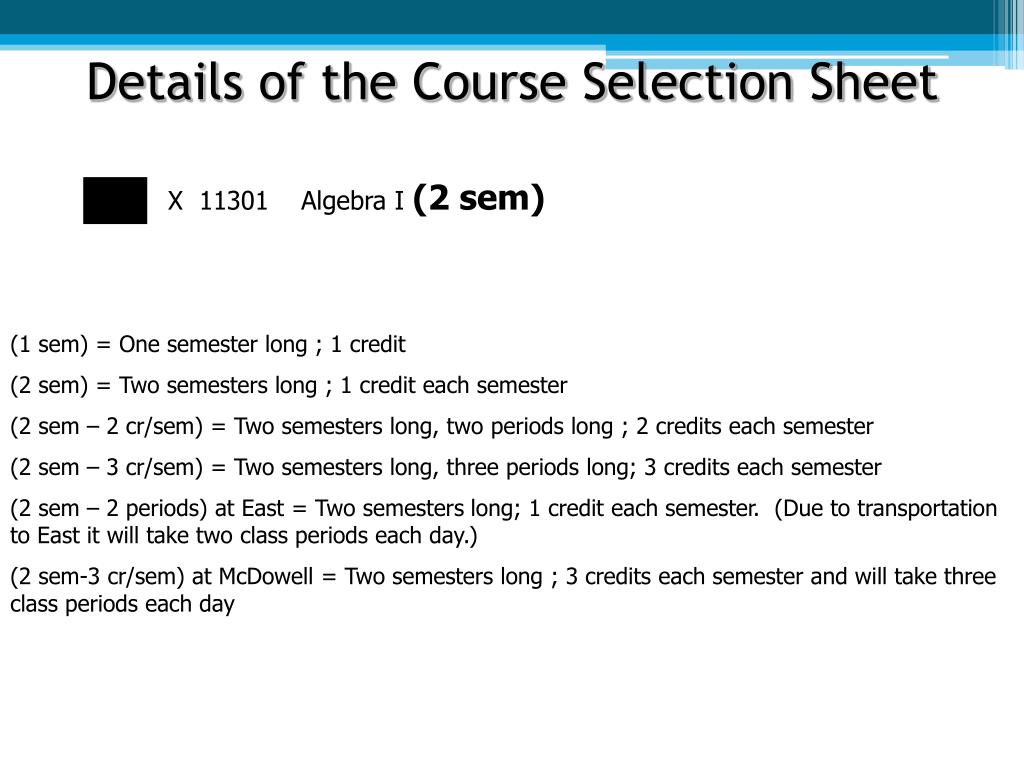Click the (2 sem – 3 cr/sem) line
Image resolution: width=1024 pixels, height=768 pixels.
tap(445, 468)
